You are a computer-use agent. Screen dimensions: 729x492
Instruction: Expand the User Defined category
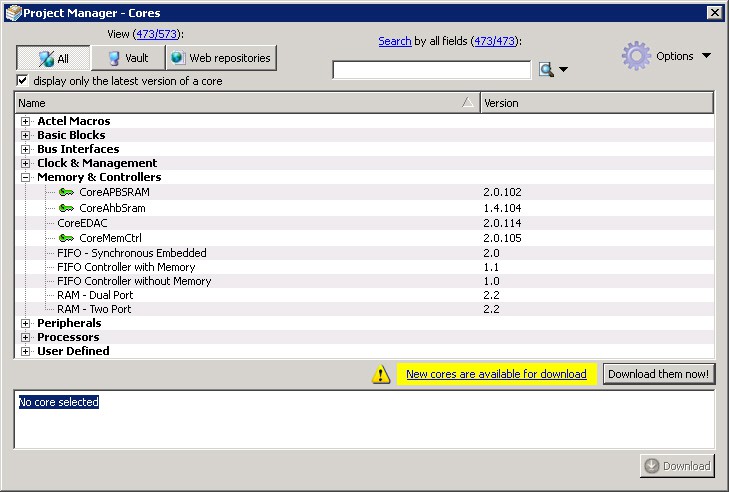(x=26, y=351)
